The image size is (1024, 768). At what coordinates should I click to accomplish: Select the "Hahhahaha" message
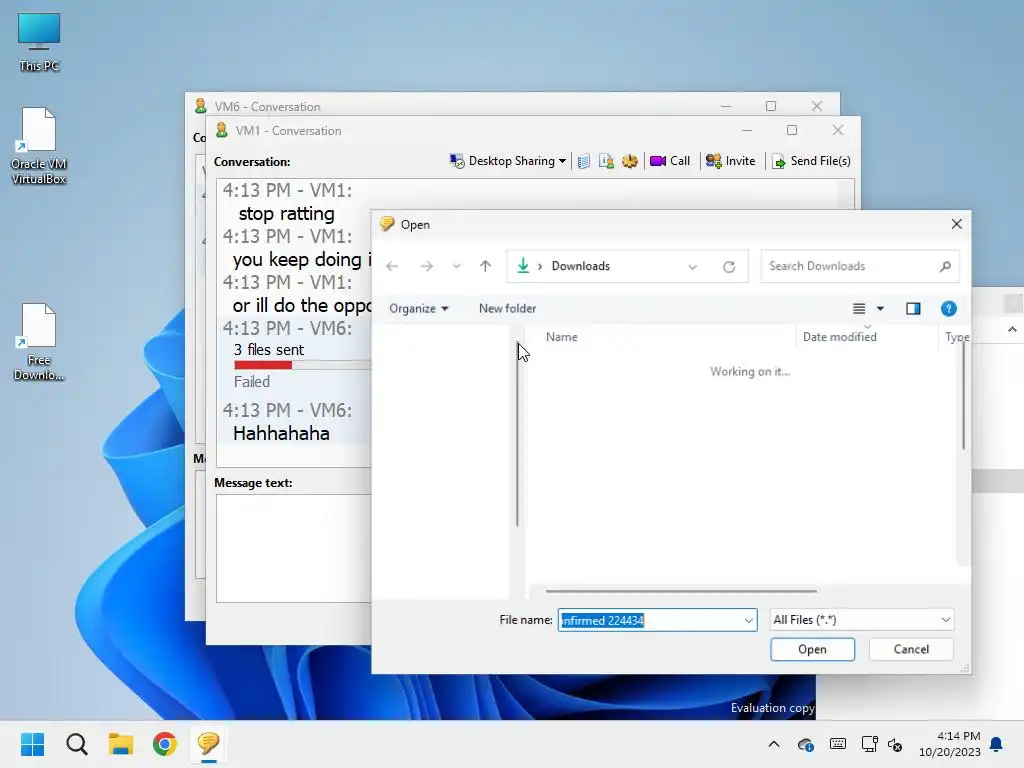click(281, 433)
